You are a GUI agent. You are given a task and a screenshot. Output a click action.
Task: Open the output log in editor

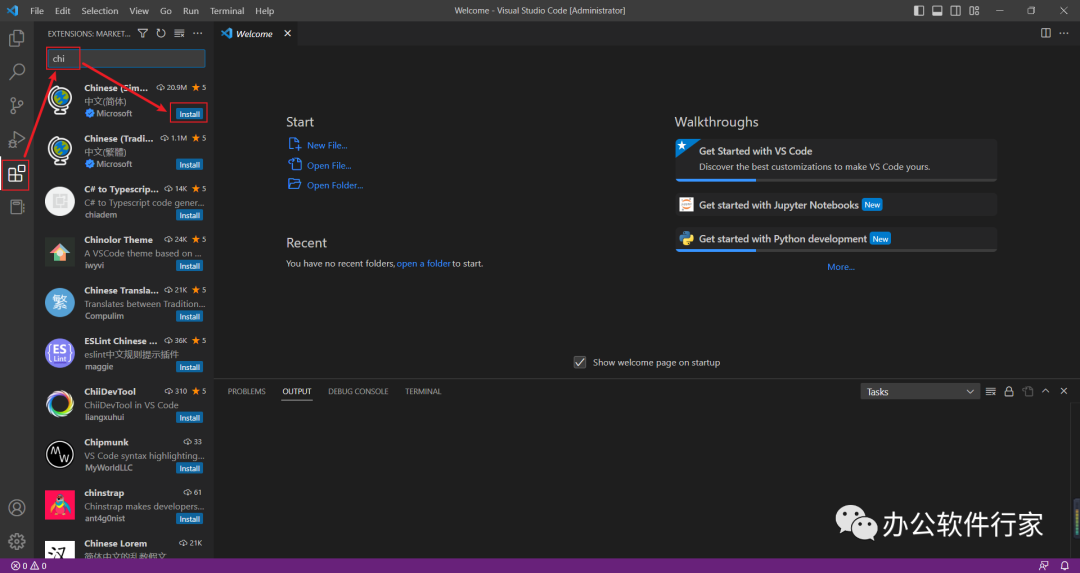tap(1028, 391)
